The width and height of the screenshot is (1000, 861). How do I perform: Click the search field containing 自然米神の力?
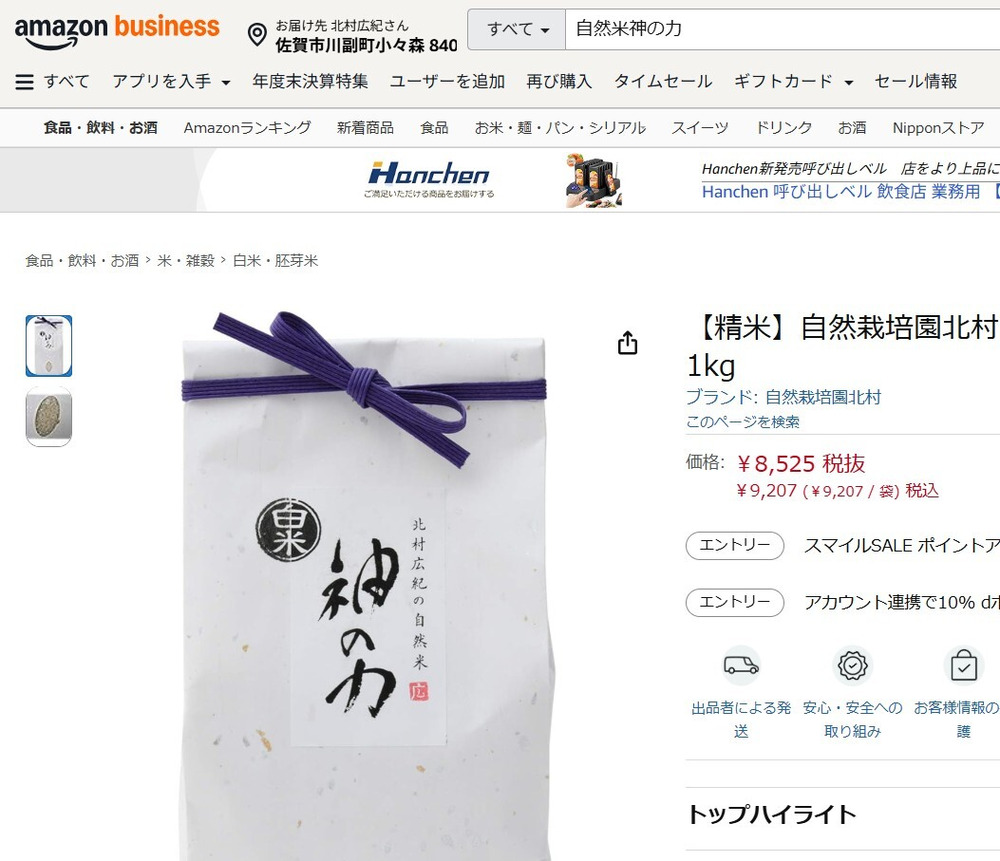click(x=783, y=29)
